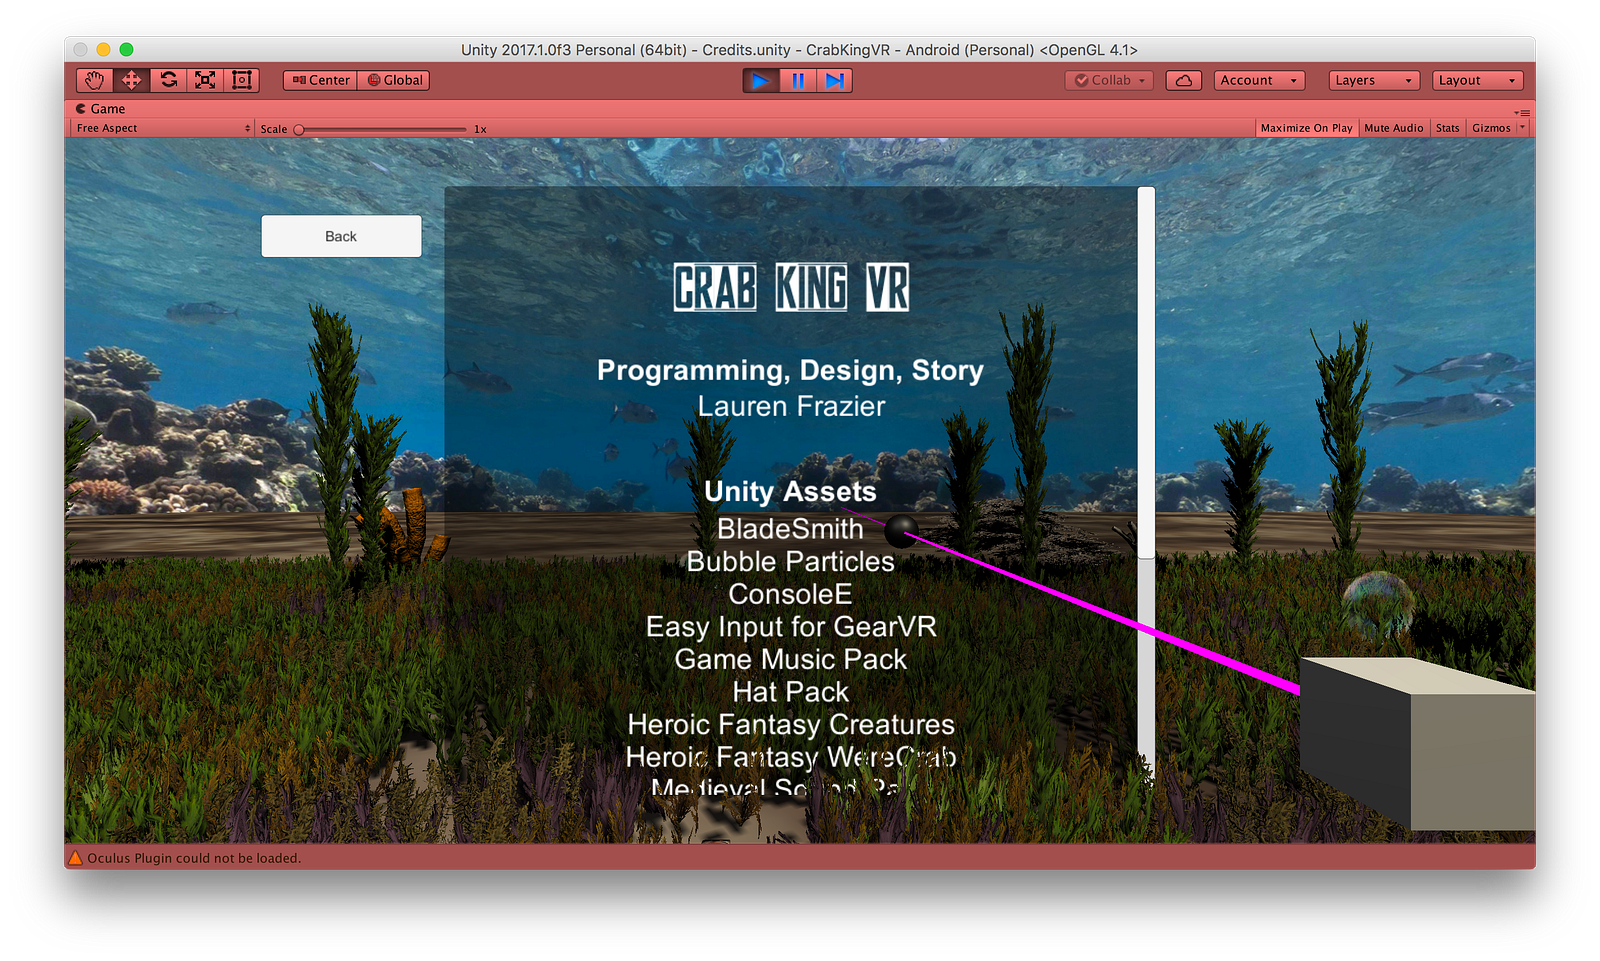This screenshot has height=961, width=1600.
Task: Click the "BladeSmith" credit entry
Action: tap(790, 528)
